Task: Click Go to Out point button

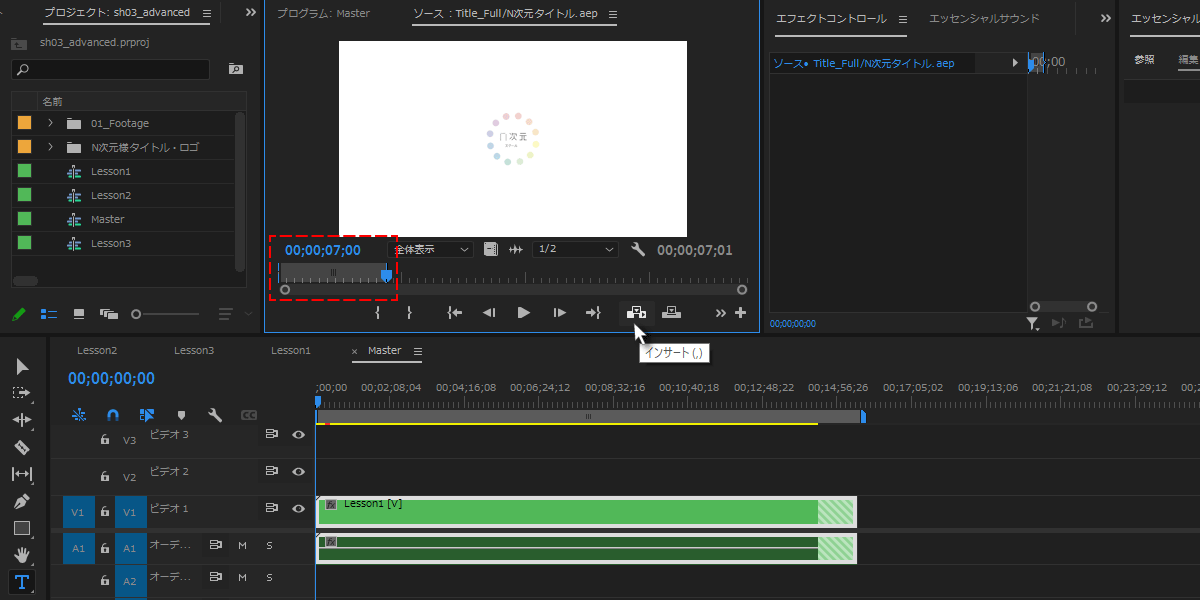Action: tap(593, 312)
